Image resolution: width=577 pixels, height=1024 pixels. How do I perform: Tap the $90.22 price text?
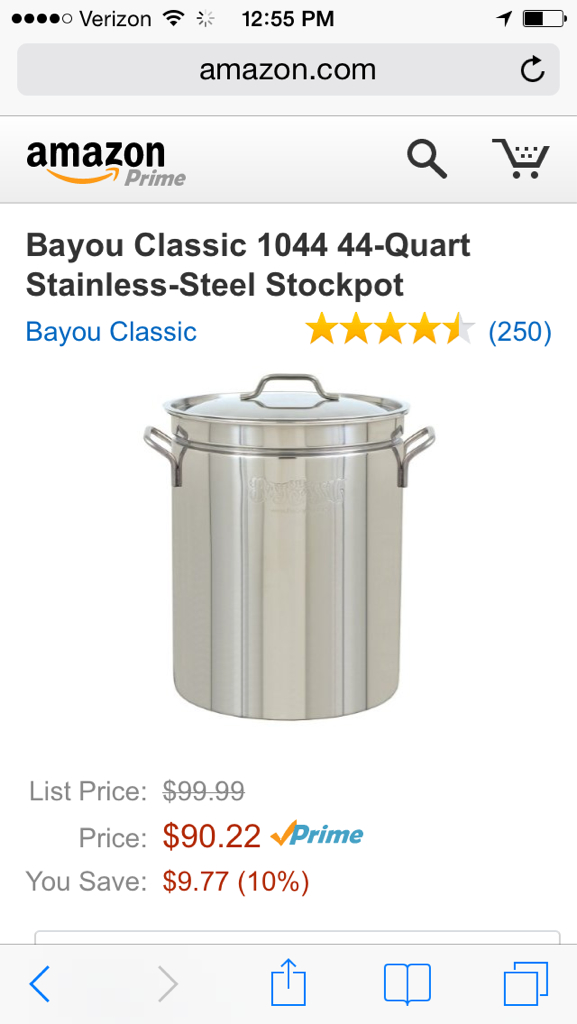(211, 837)
